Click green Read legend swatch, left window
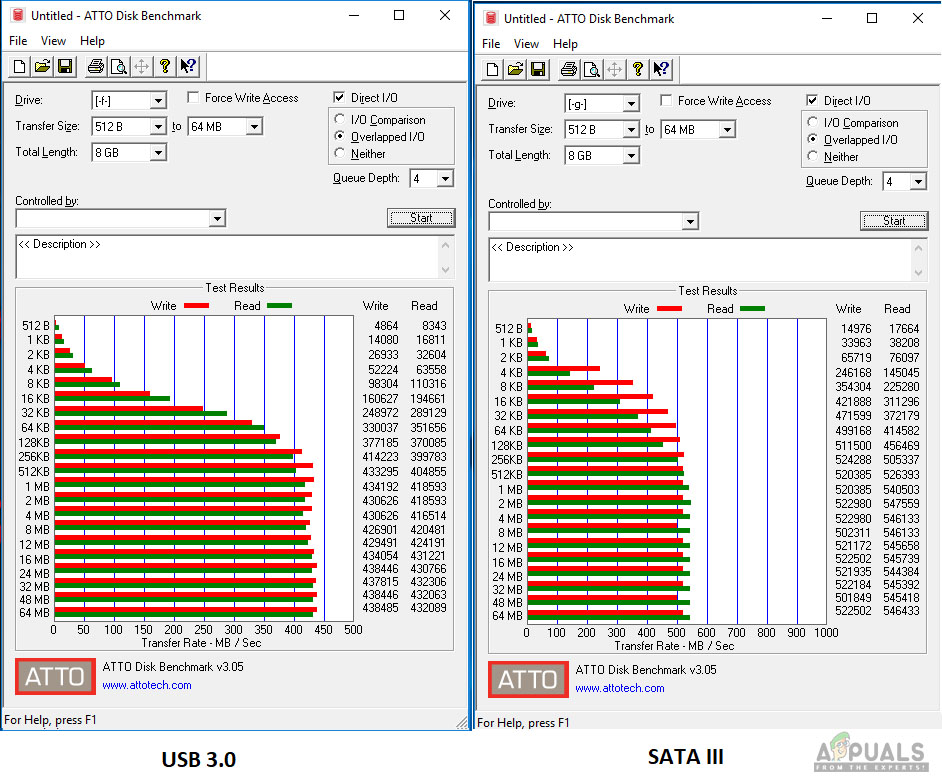 tap(279, 306)
